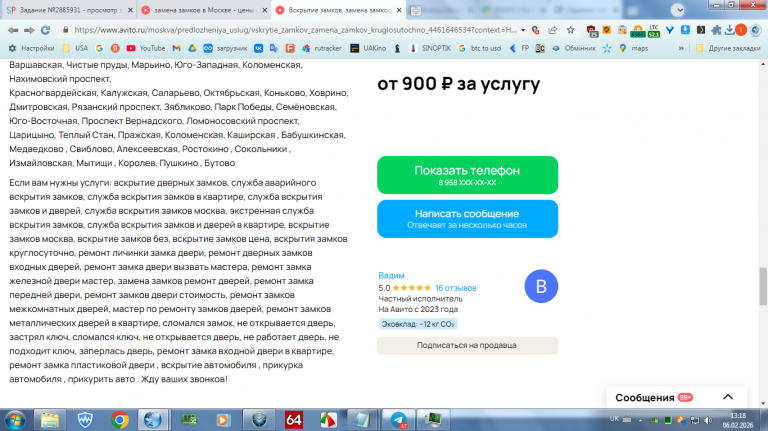The height and width of the screenshot is (431, 768).
Task: Switch to the Задание №2885931 tab
Action: point(70,10)
